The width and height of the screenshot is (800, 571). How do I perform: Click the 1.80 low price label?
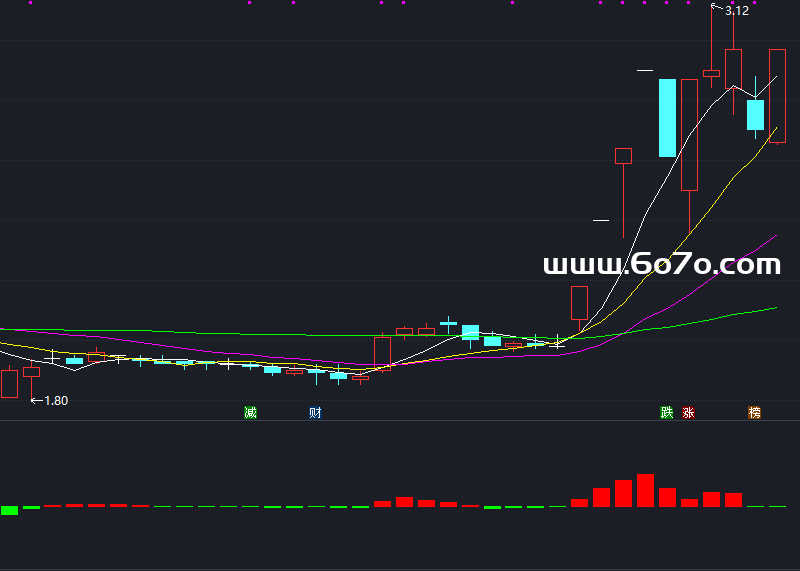56,401
